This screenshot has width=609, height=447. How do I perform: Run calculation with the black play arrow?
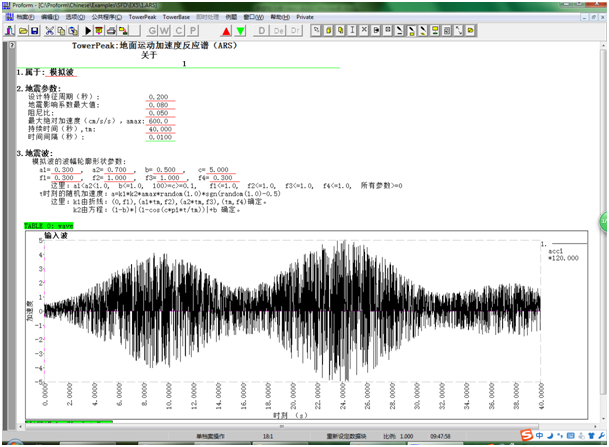[88, 31]
